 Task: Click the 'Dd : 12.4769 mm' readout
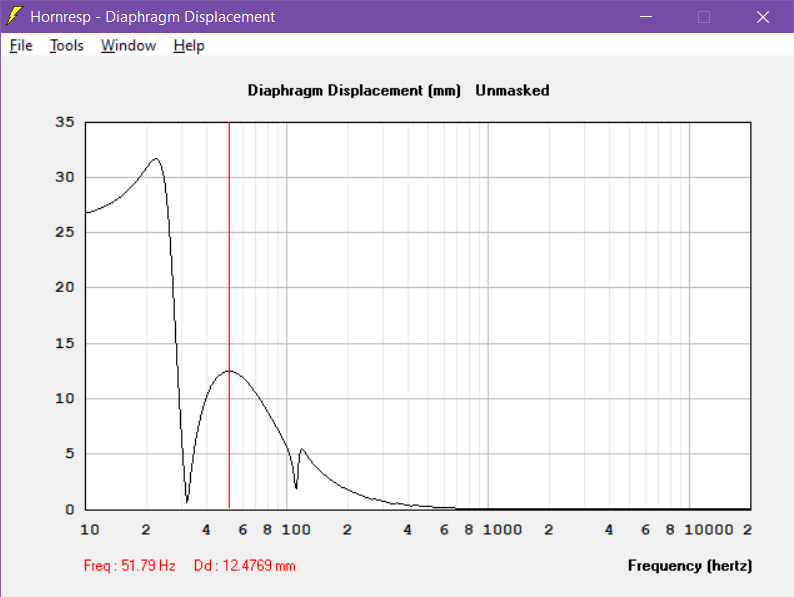click(x=245, y=566)
